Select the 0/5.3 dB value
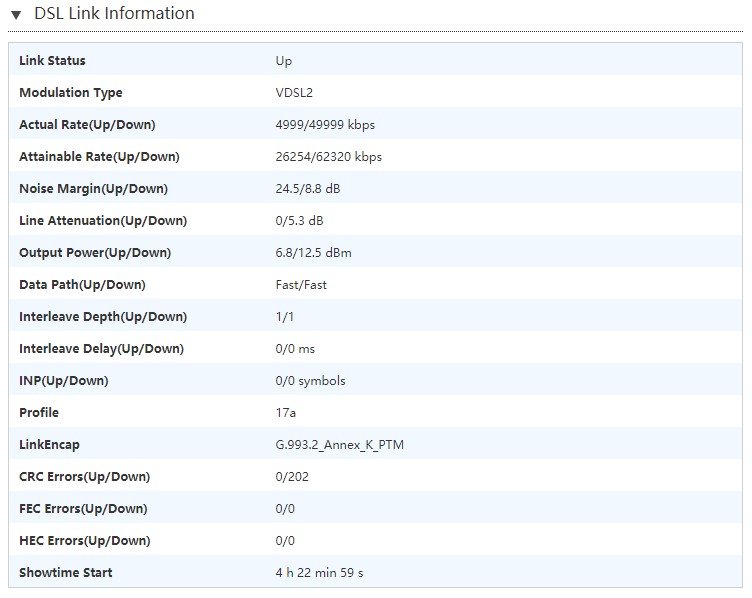The width and height of the screenshot is (752, 598). (299, 221)
